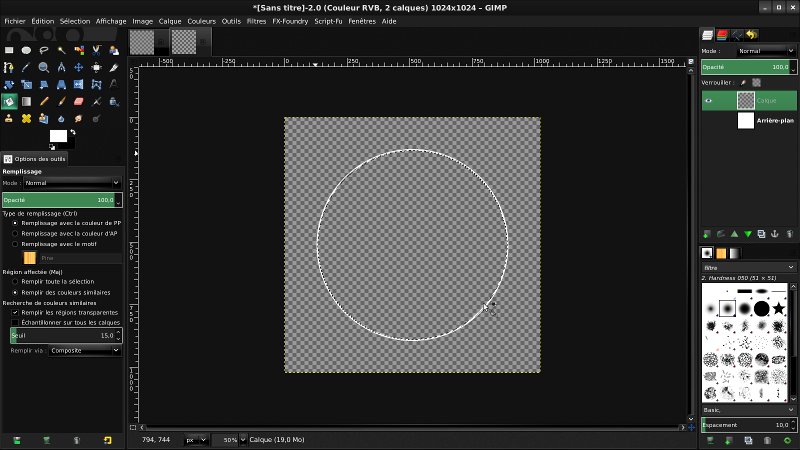Select the Cage Transform tool
800x450 pixels.
point(96,85)
